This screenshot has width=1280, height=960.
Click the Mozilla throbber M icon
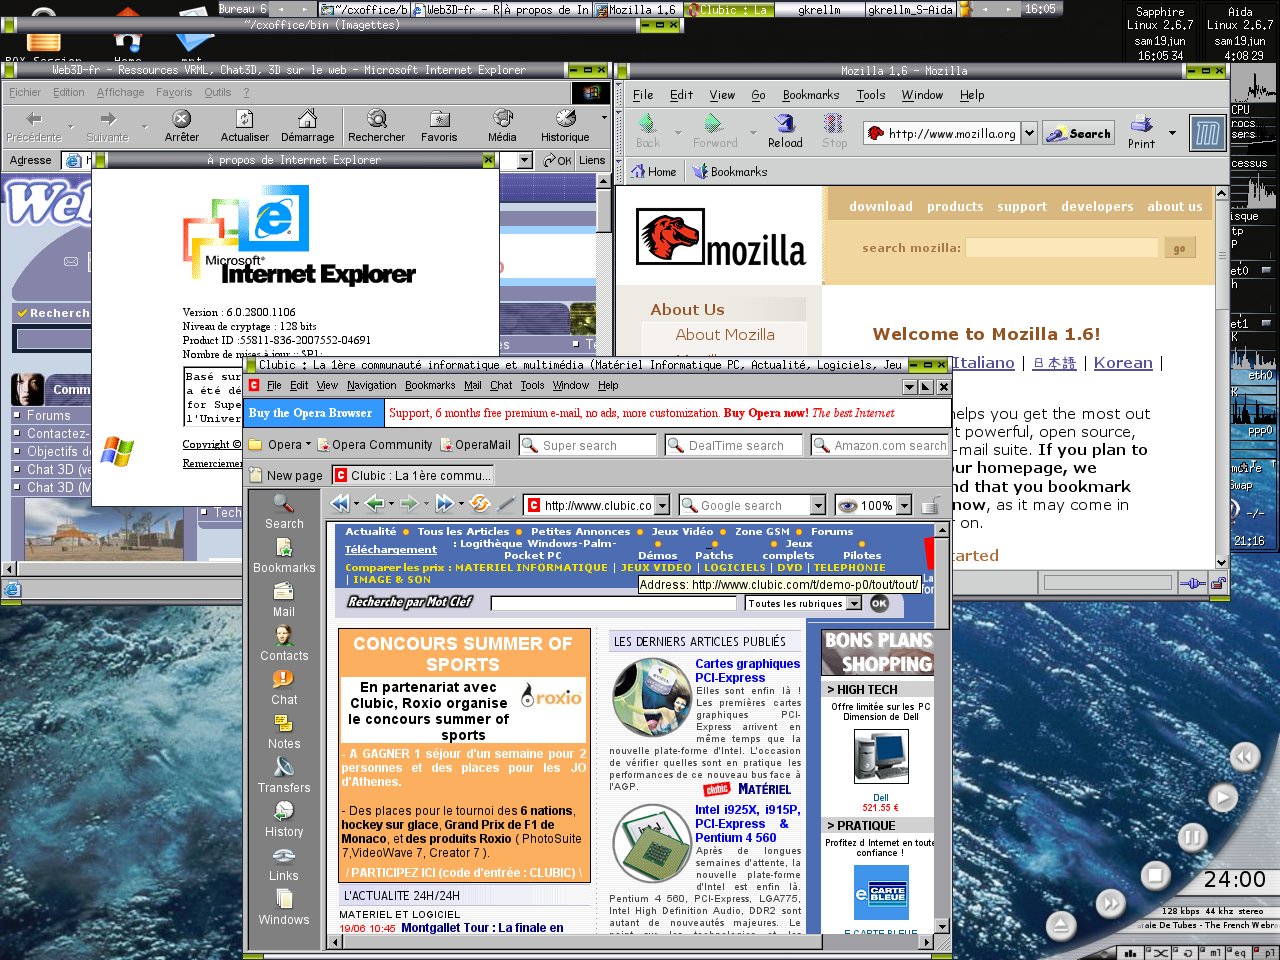[1207, 132]
